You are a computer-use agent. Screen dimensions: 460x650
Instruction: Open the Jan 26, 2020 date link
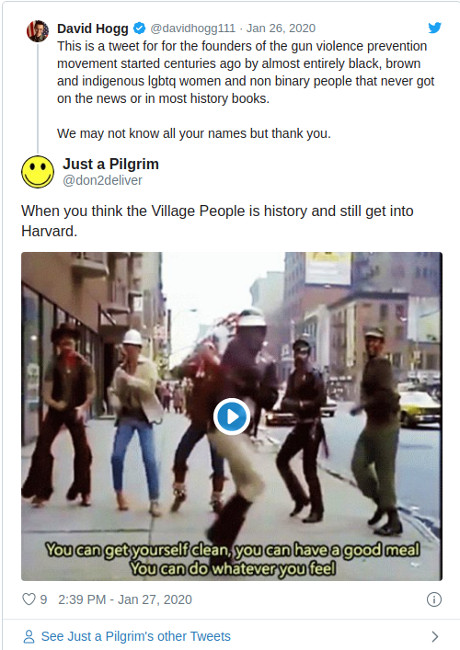281,28
